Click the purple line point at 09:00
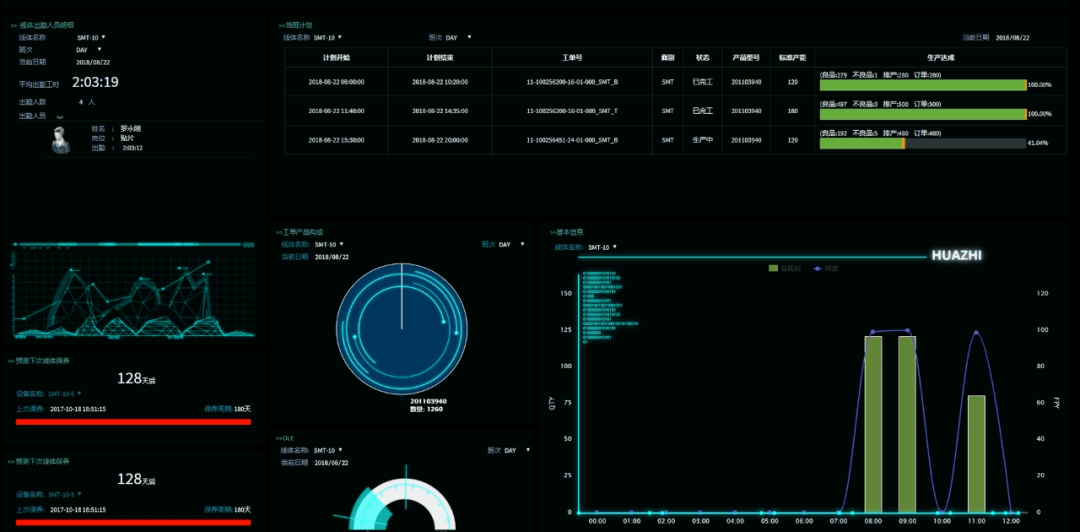Screen dimensions: 1080x532 coord(907,331)
